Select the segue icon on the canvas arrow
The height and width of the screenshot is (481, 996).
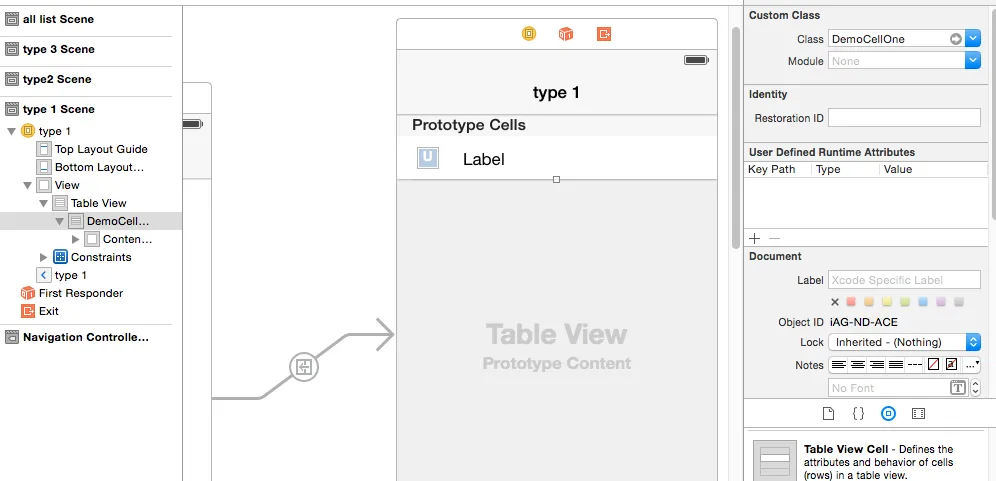[x=304, y=367]
